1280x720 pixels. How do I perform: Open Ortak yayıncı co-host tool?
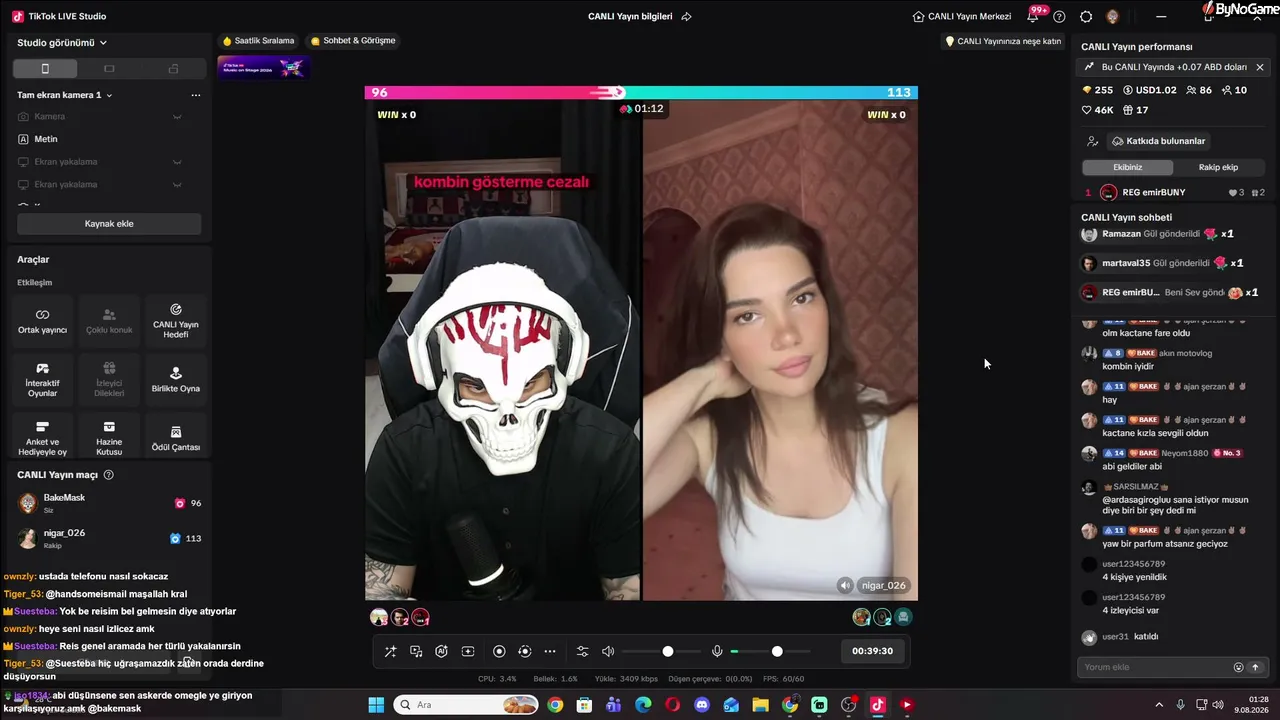tap(42, 320)
